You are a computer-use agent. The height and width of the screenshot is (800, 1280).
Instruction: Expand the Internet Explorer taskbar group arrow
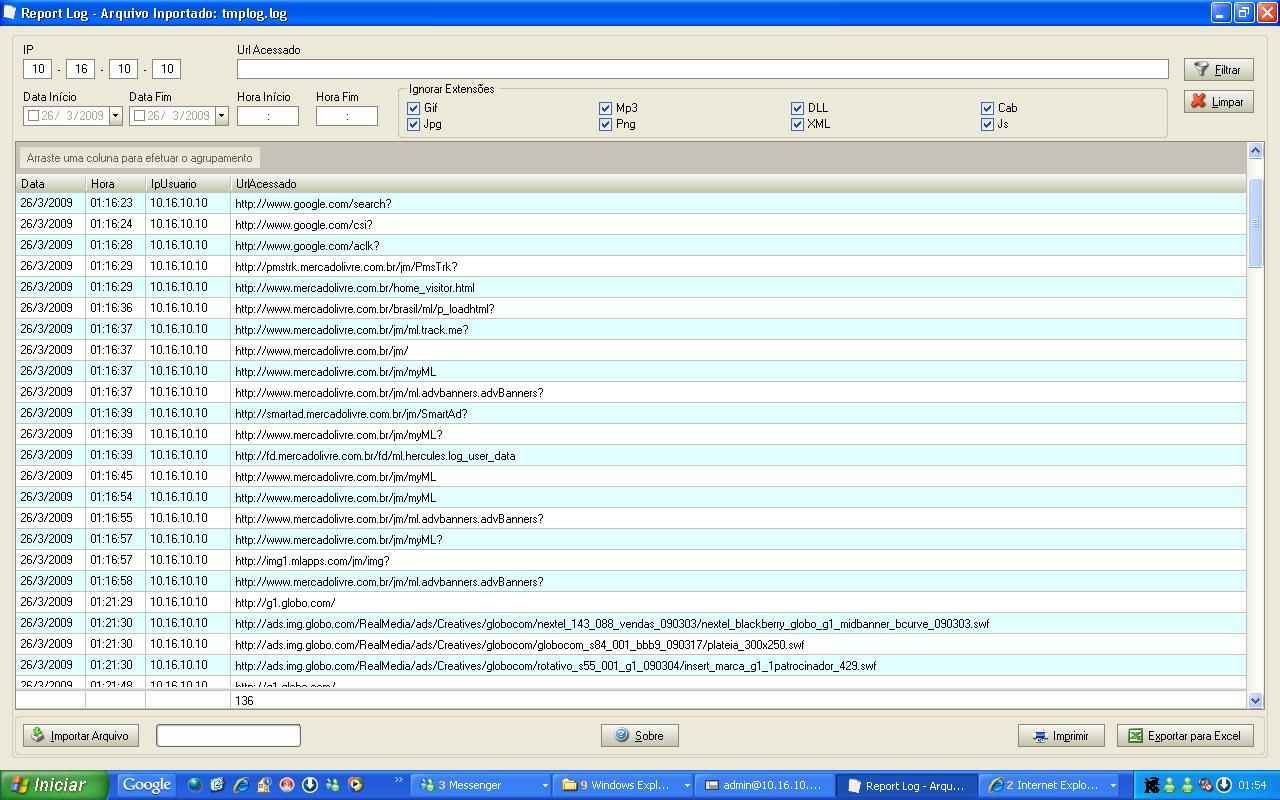1113,785
